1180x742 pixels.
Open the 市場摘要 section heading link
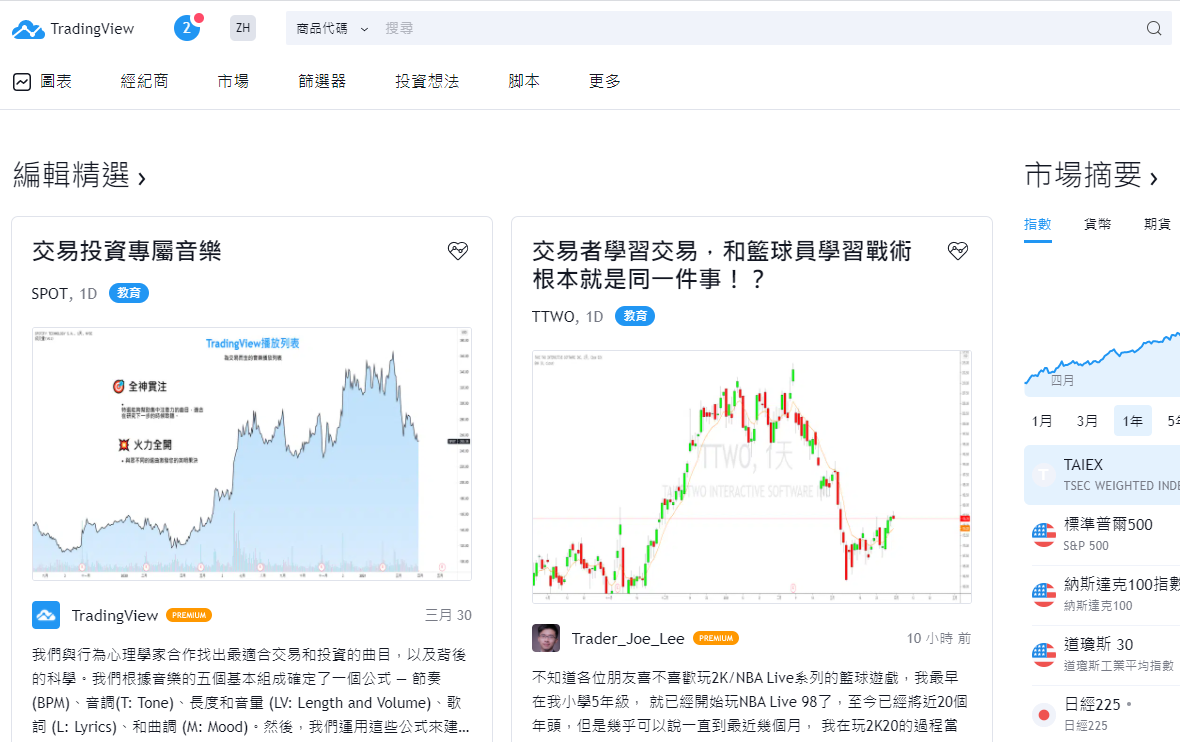1091,175
